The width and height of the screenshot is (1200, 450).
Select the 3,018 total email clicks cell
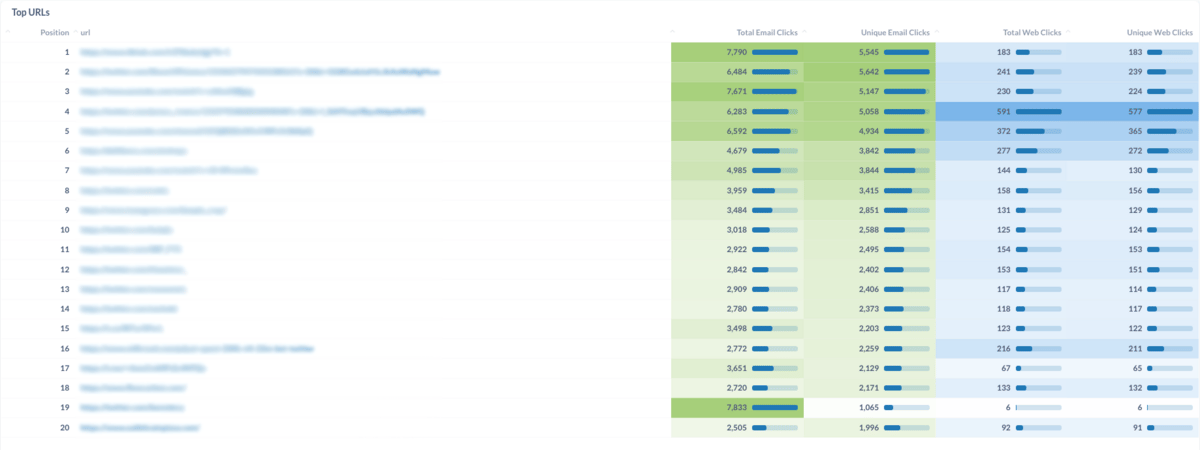(735, 230)
